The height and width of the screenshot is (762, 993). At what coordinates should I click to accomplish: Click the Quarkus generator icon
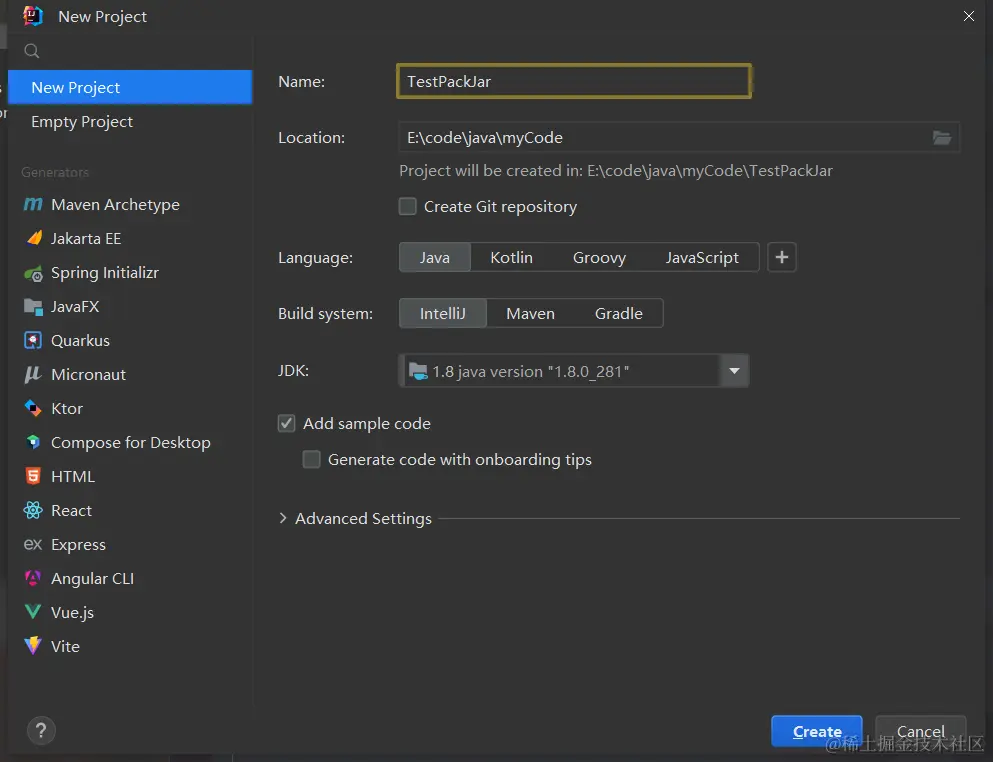[33, 341]
